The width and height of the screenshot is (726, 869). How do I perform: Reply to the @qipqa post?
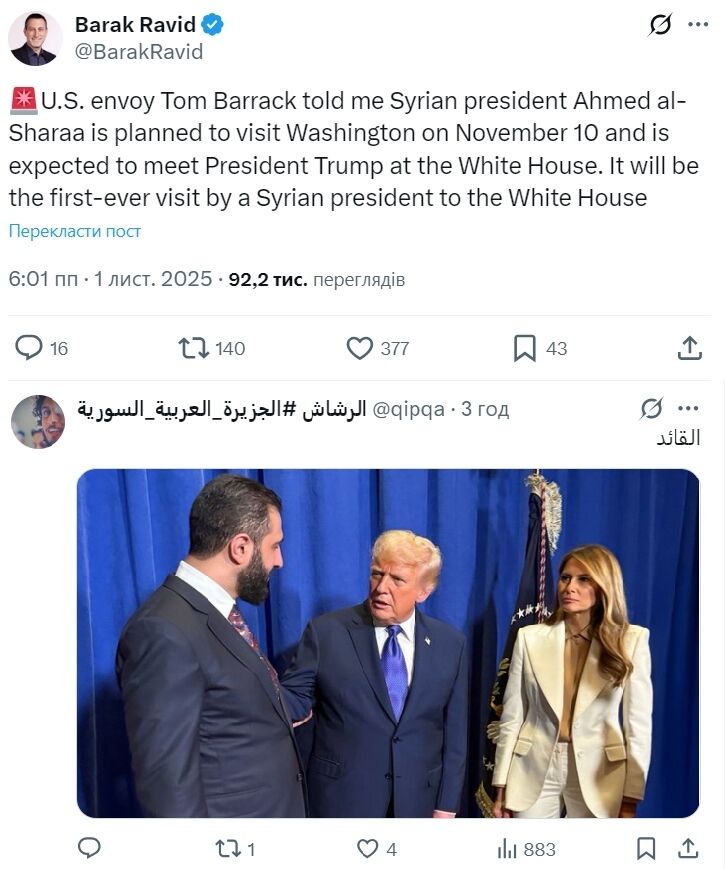pyautogui.click(x=89, y=848)
